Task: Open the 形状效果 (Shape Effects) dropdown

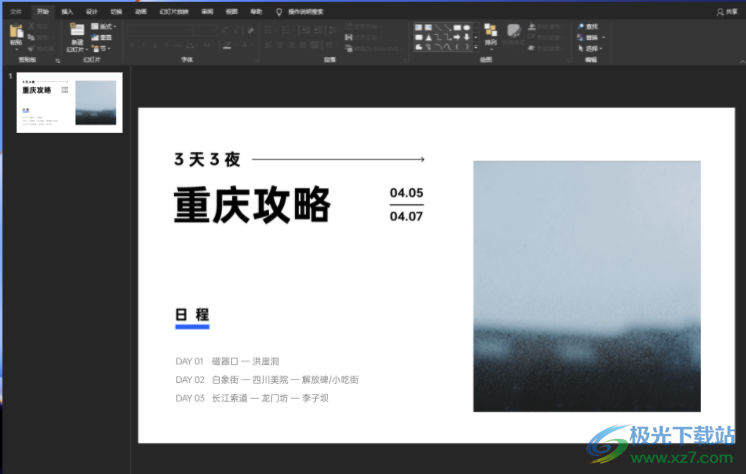Action: 545,48
